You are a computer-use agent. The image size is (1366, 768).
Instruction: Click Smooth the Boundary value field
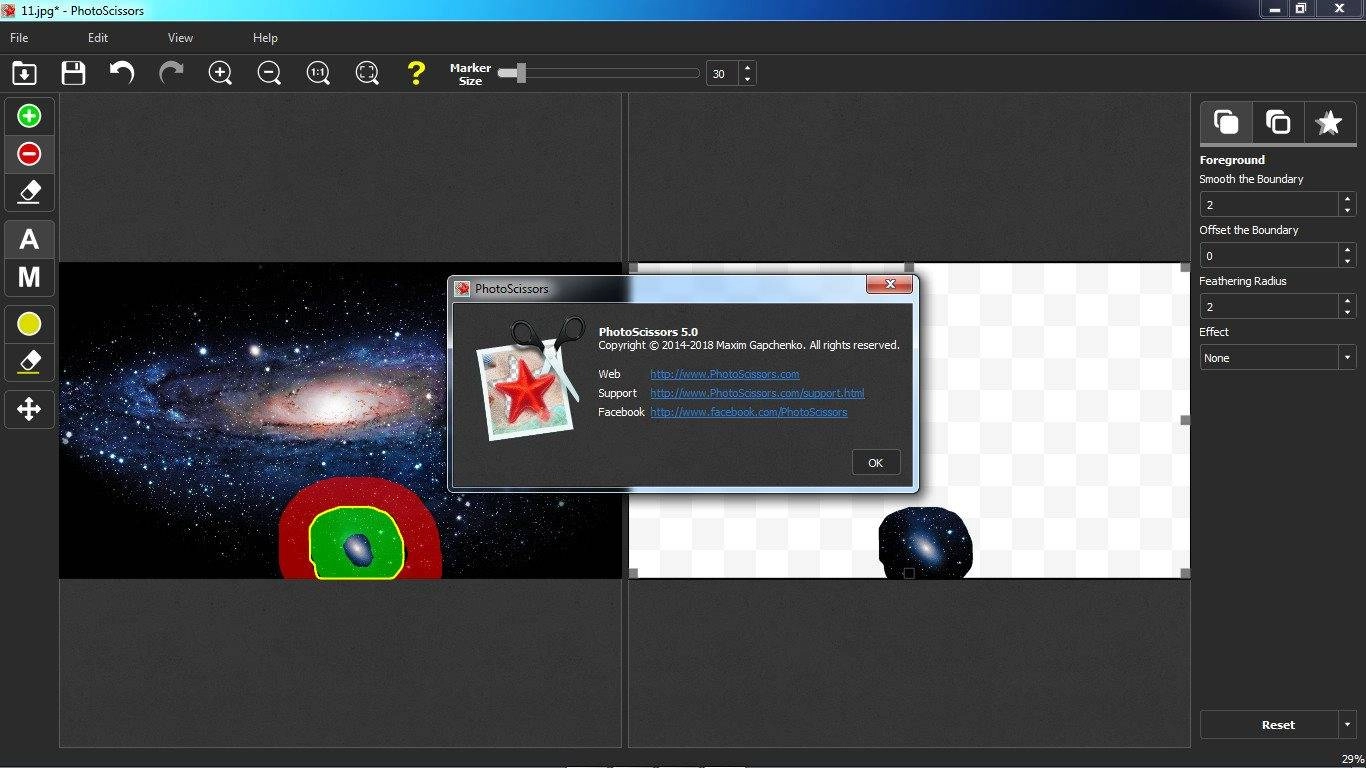(1269, 204)
